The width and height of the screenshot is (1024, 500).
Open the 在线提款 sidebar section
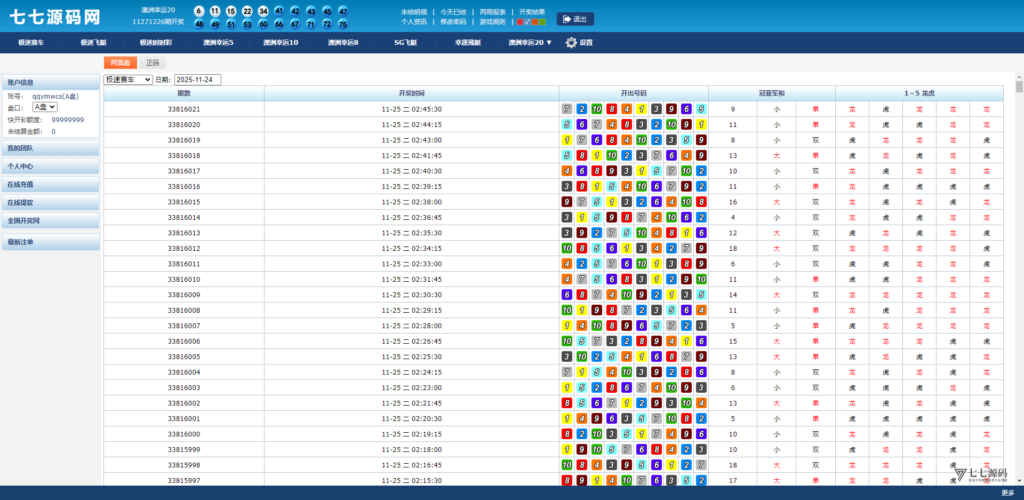click(x=51, y=203)
